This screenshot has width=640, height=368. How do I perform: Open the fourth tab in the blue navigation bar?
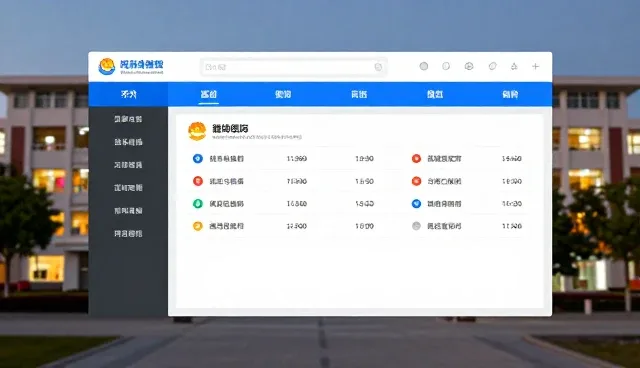pos(435,94)
